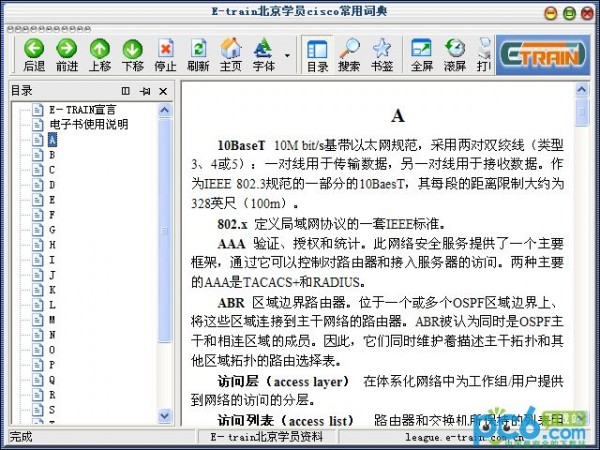Click the 访问列表 (access list) term
The width and height of the screenshot is (600, 450).
(x=285, y=421)
